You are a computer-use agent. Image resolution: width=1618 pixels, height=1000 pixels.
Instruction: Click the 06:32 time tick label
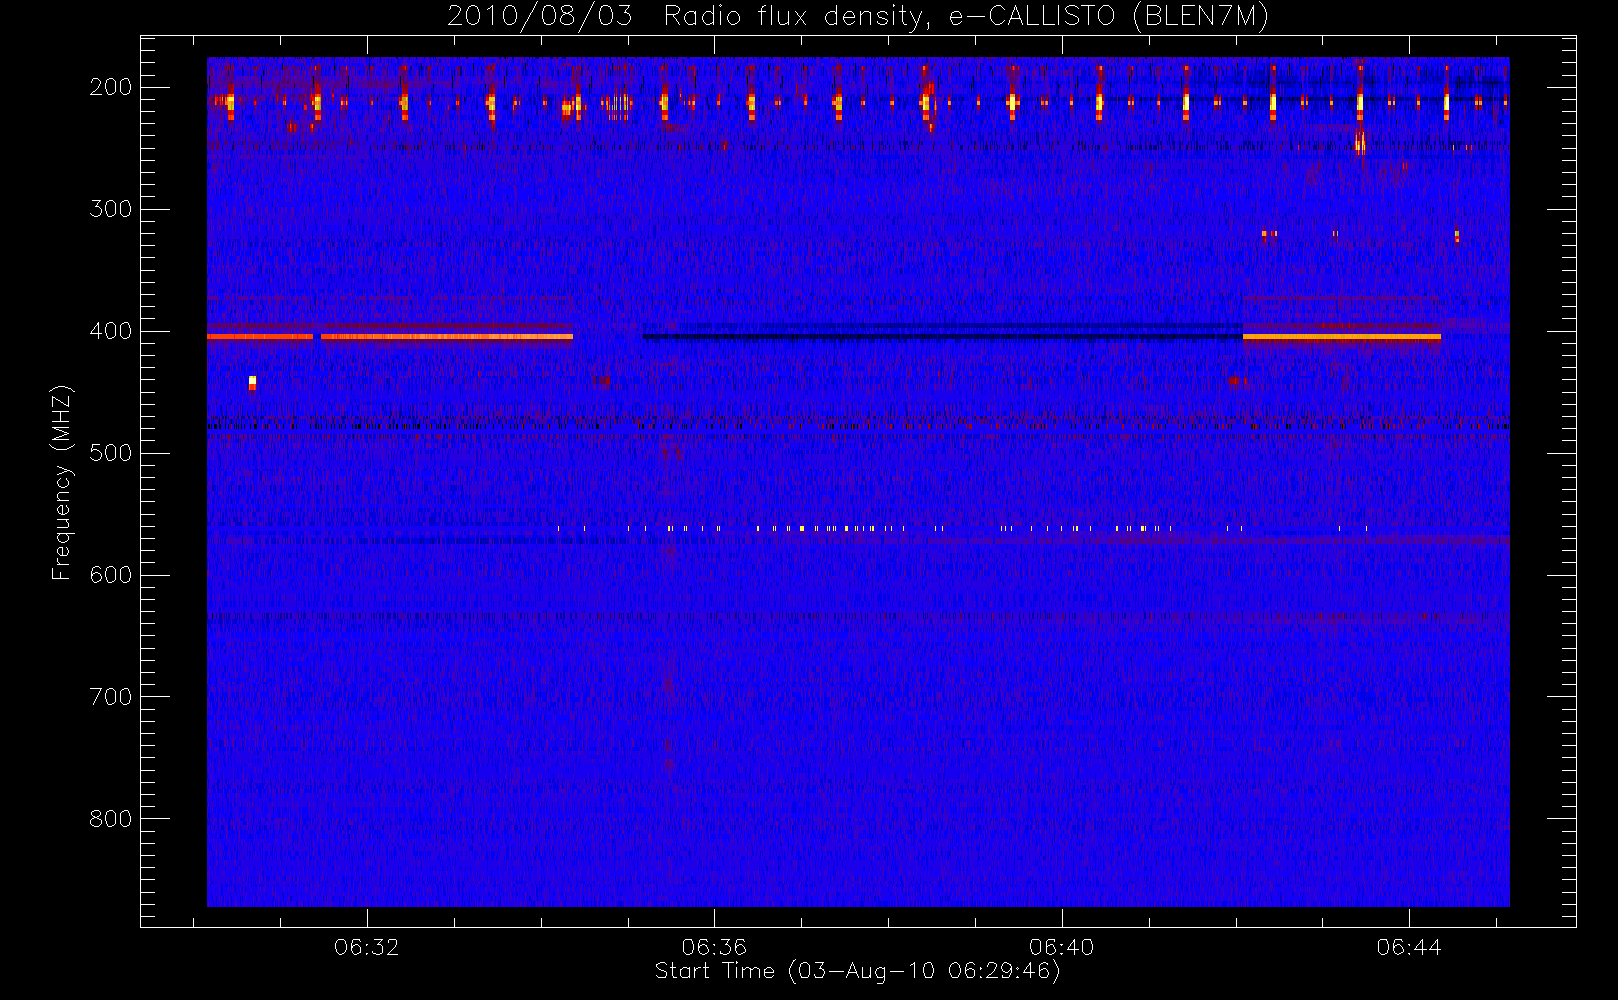(x=367, y=947)
